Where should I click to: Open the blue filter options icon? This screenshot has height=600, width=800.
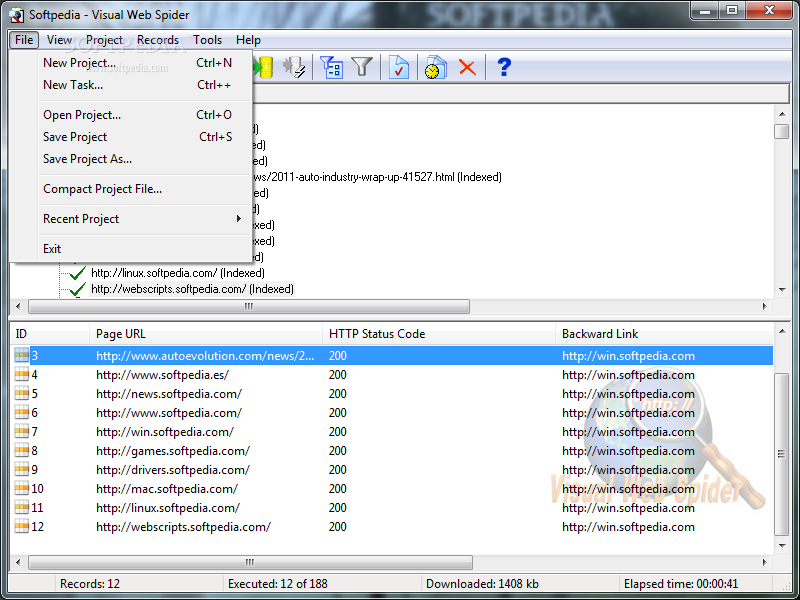[331, 67]
